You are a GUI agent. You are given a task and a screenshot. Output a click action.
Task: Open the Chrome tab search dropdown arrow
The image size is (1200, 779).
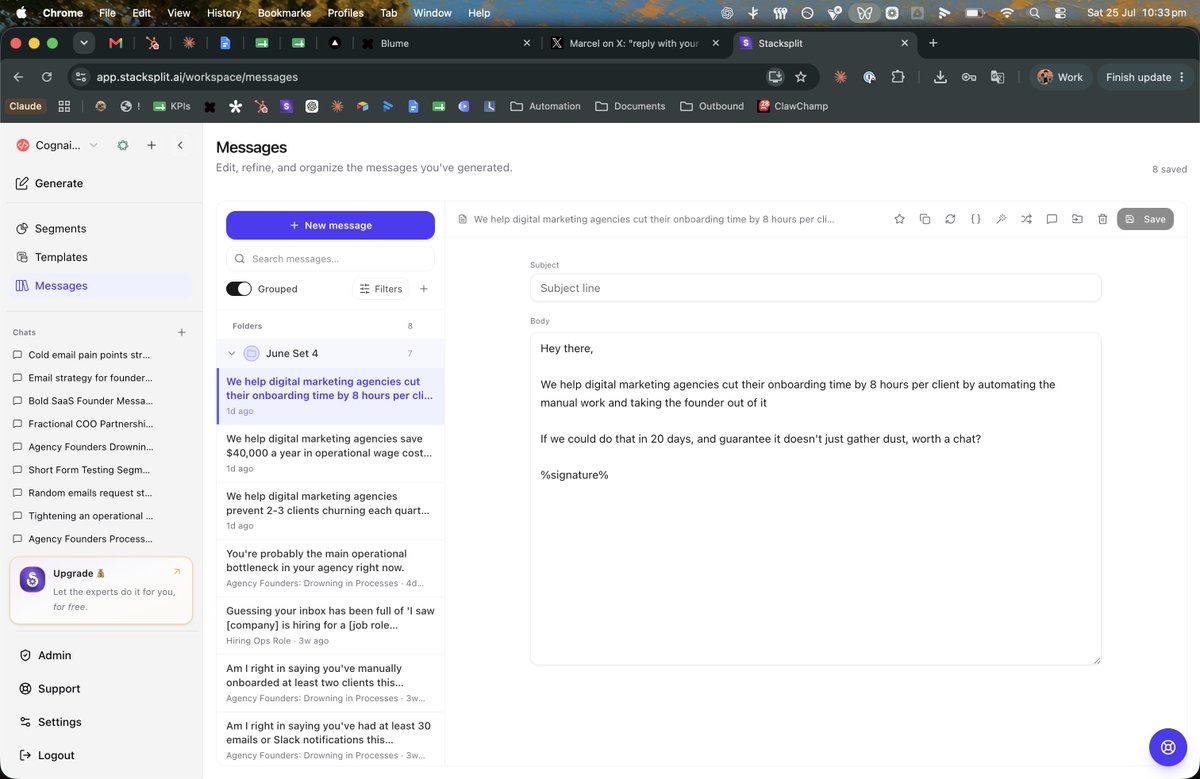coord(84,43)
